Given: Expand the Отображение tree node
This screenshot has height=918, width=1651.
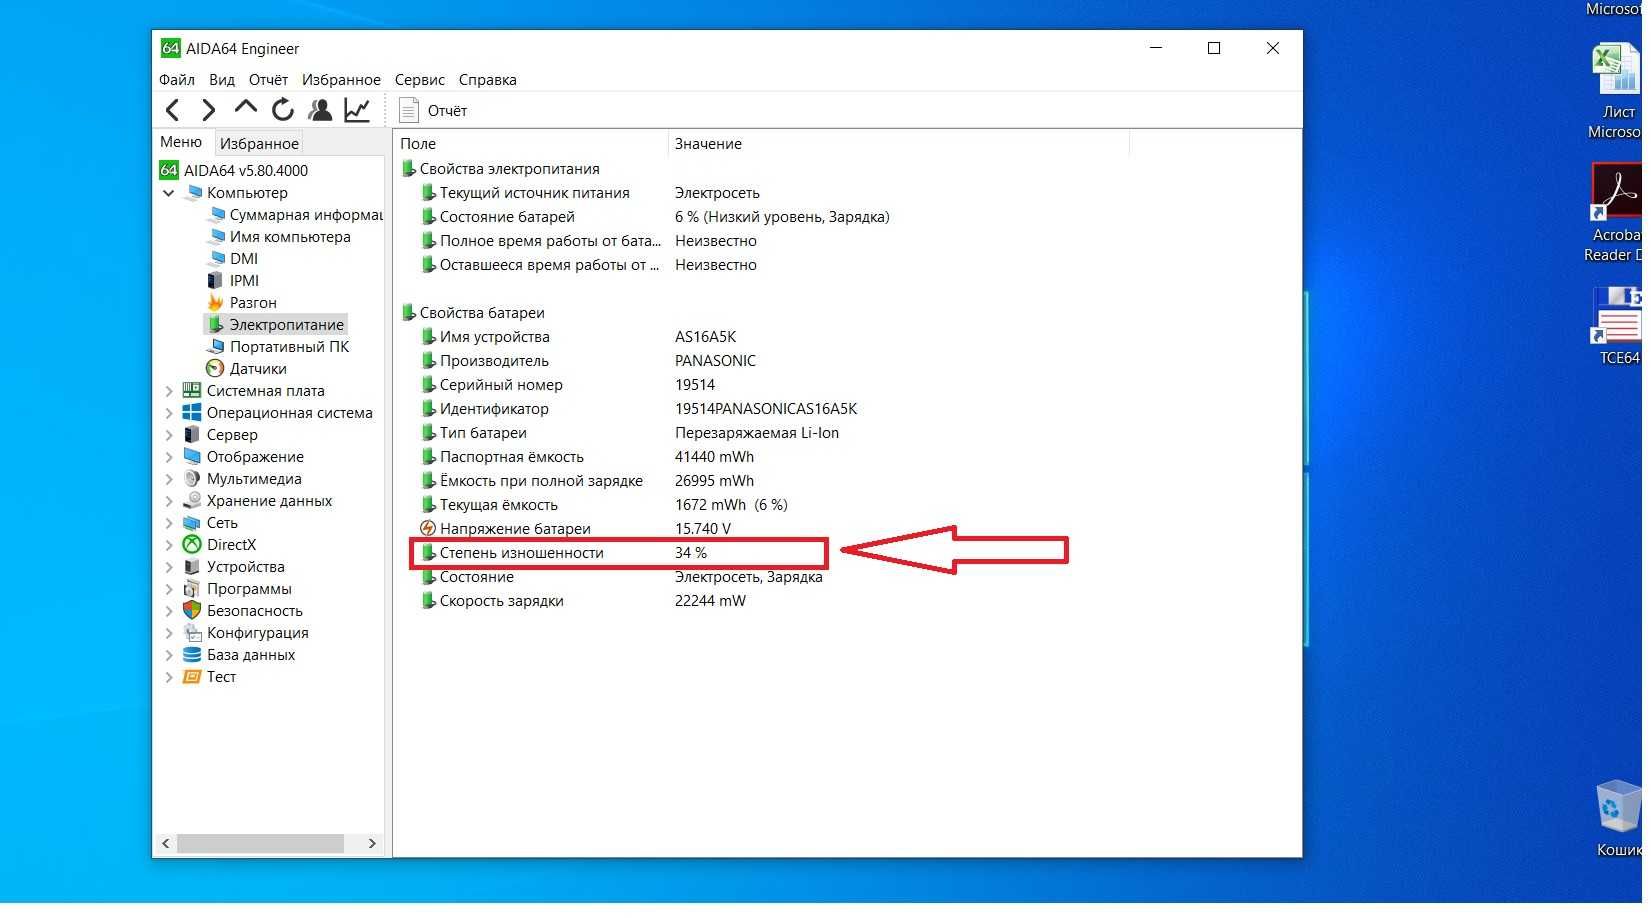Looking at the screenshot, I should pos(168,457).
